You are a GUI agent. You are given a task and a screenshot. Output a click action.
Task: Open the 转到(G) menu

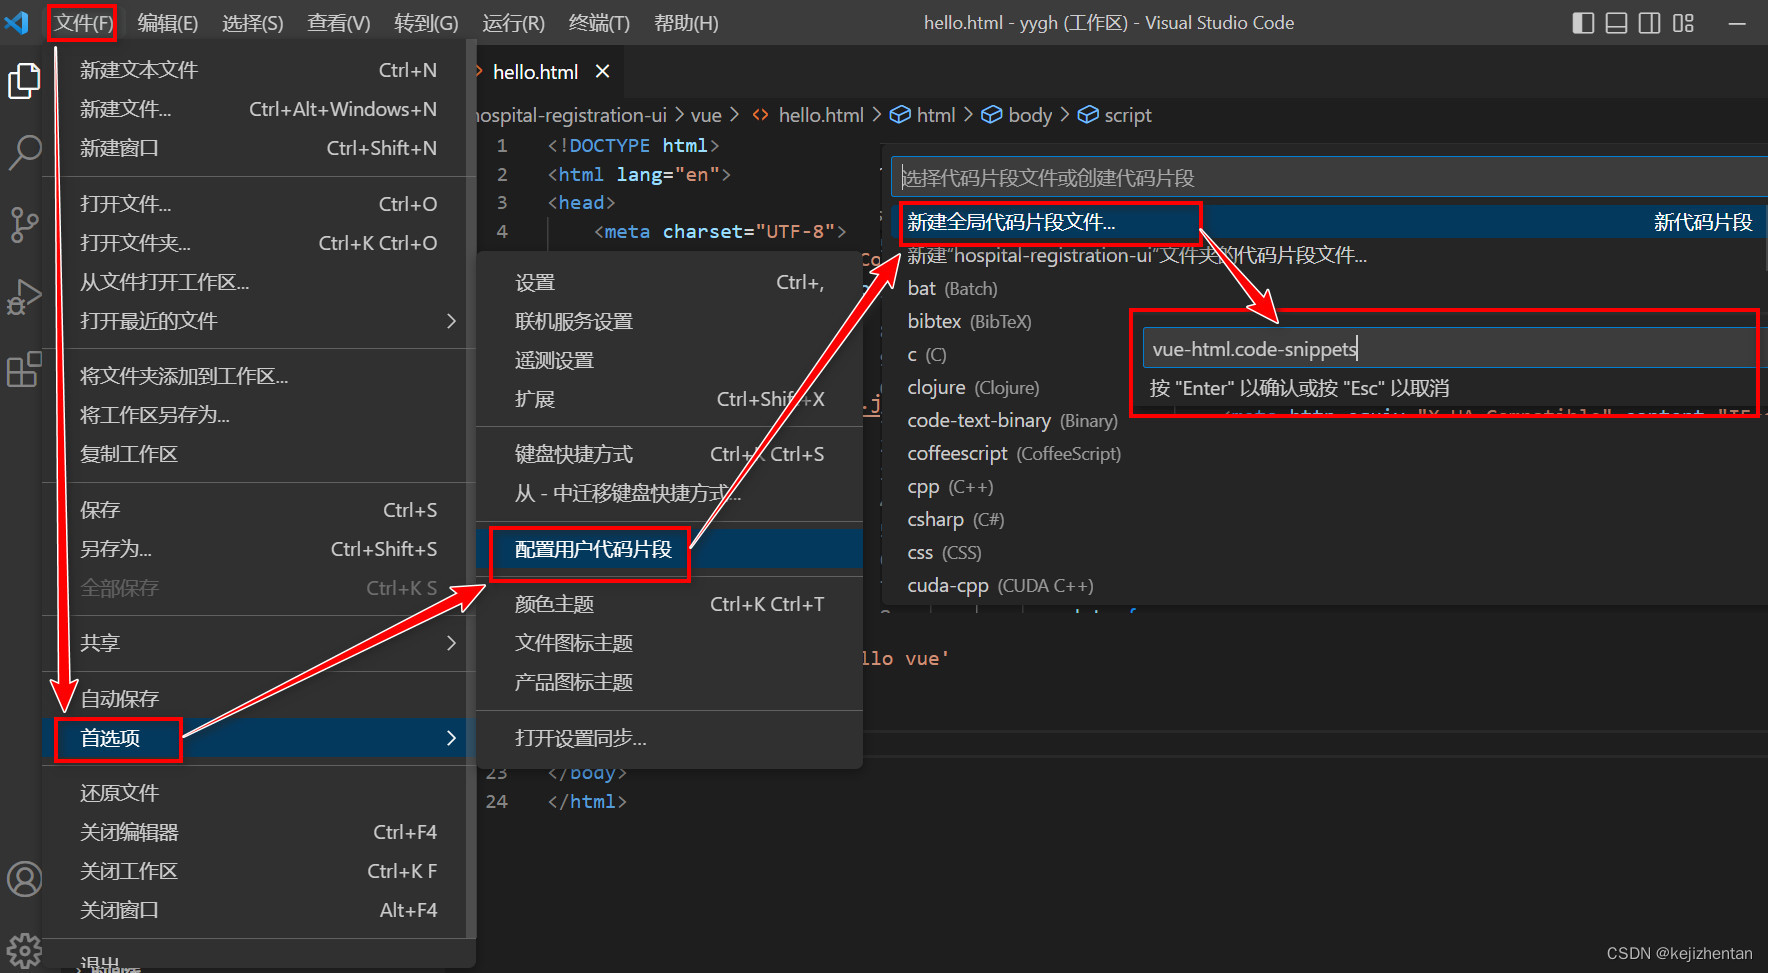point(426,23)
